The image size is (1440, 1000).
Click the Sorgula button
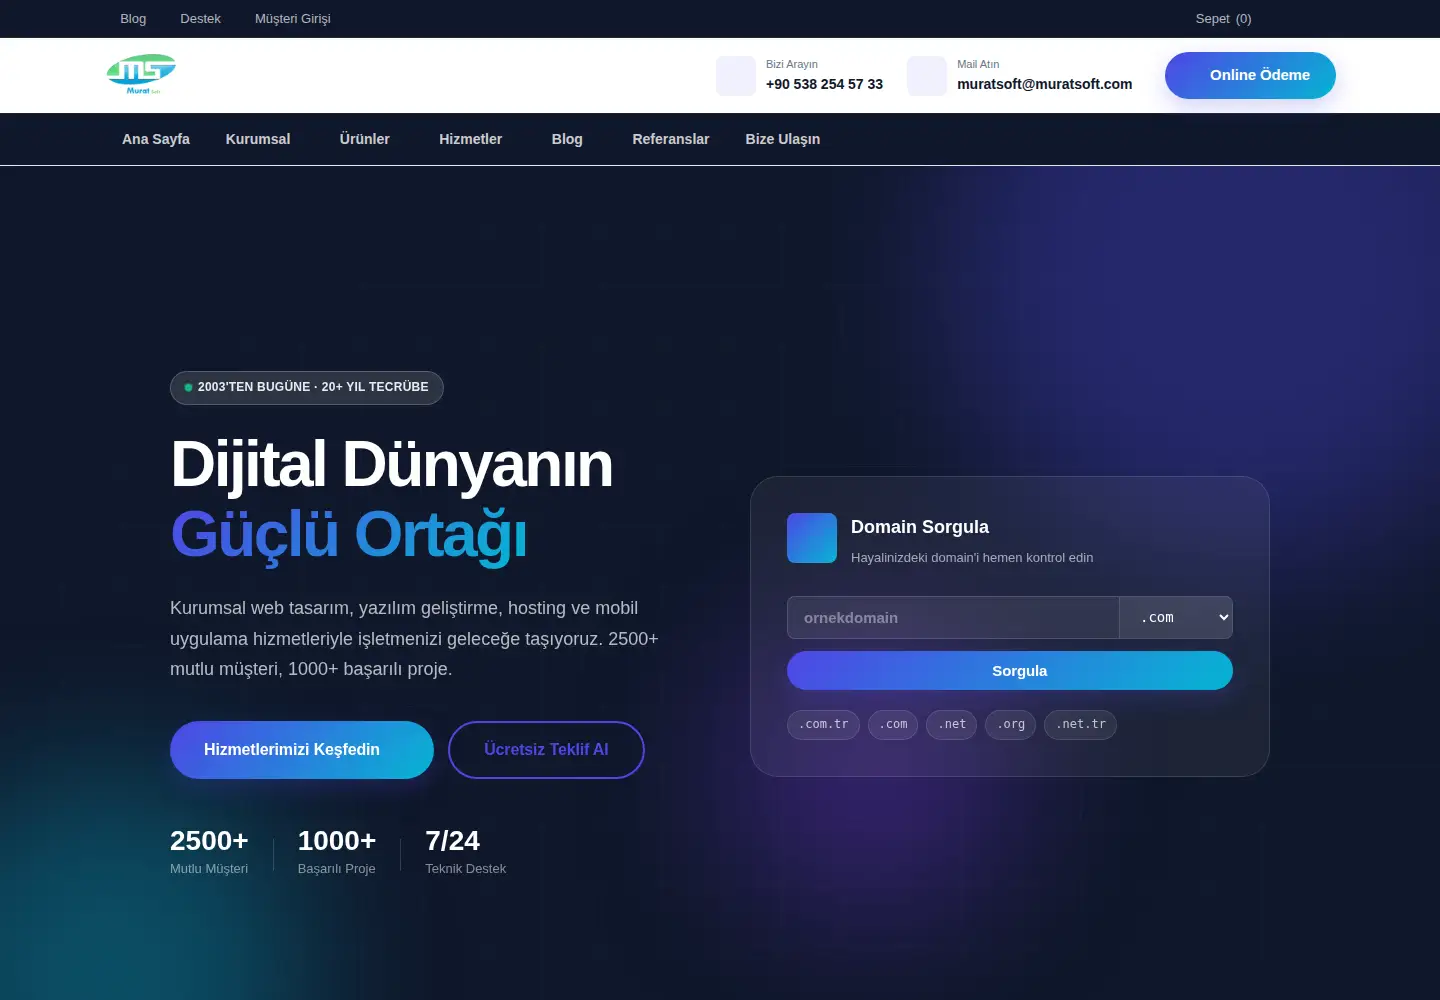tap(1010, 671)
